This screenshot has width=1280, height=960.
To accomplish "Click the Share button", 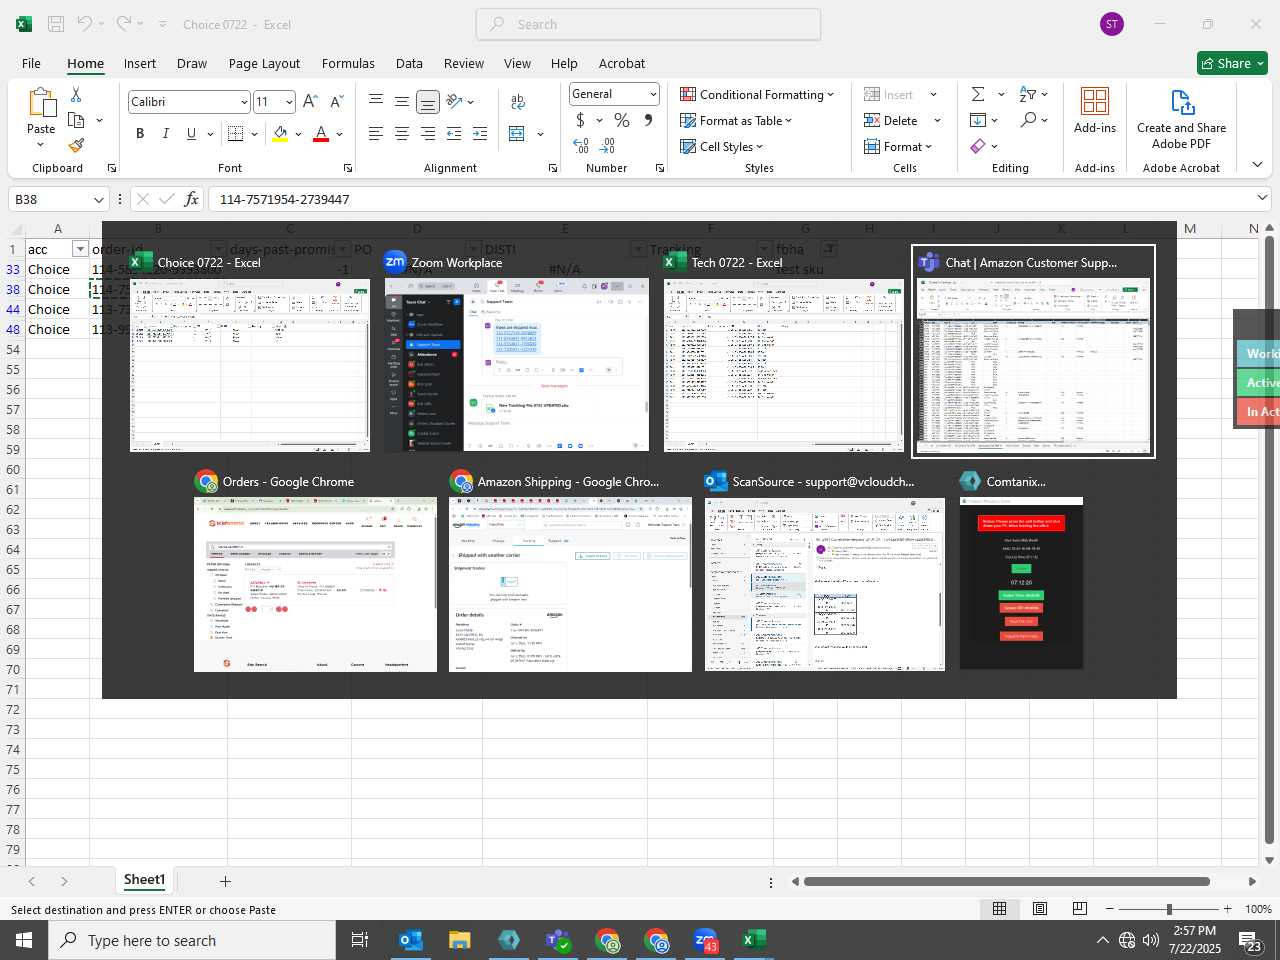I will [1232, 63].
